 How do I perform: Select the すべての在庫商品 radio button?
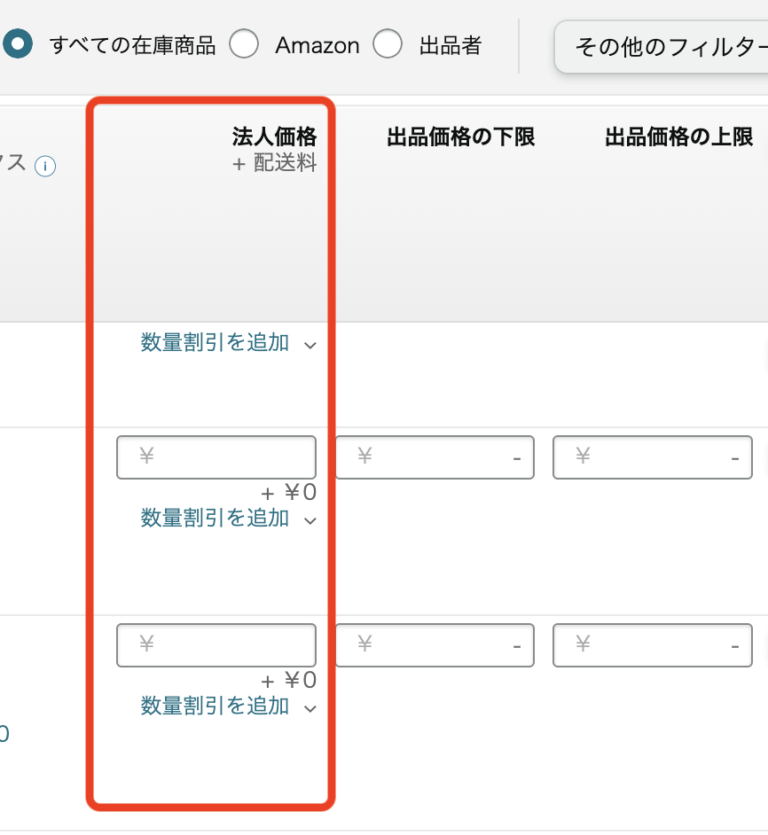(18, 45)
